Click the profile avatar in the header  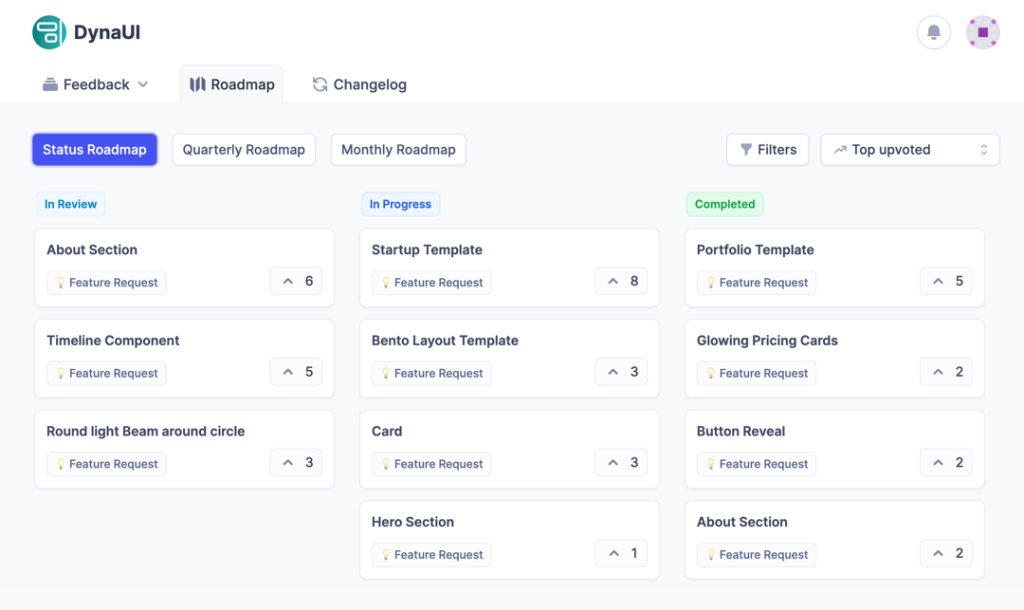tap(984, 32)
